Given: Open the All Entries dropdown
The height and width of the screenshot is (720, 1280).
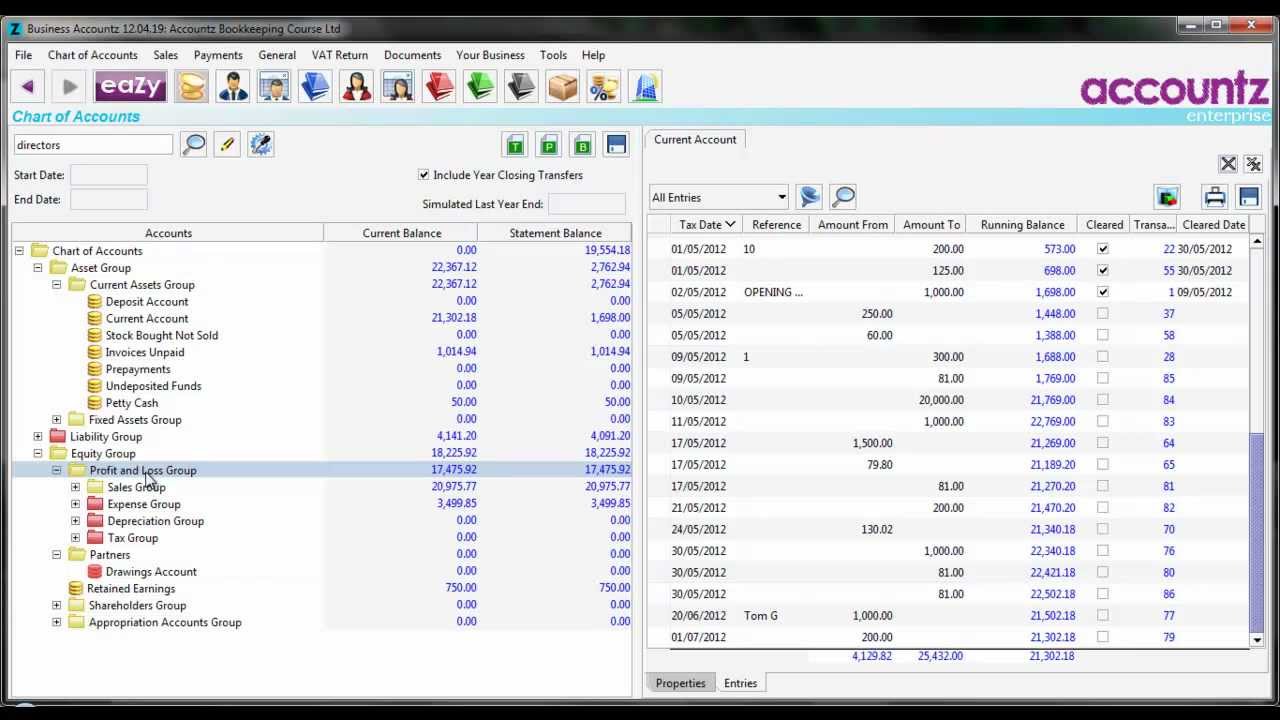Looking at the screenshot, I should point(719,197).
